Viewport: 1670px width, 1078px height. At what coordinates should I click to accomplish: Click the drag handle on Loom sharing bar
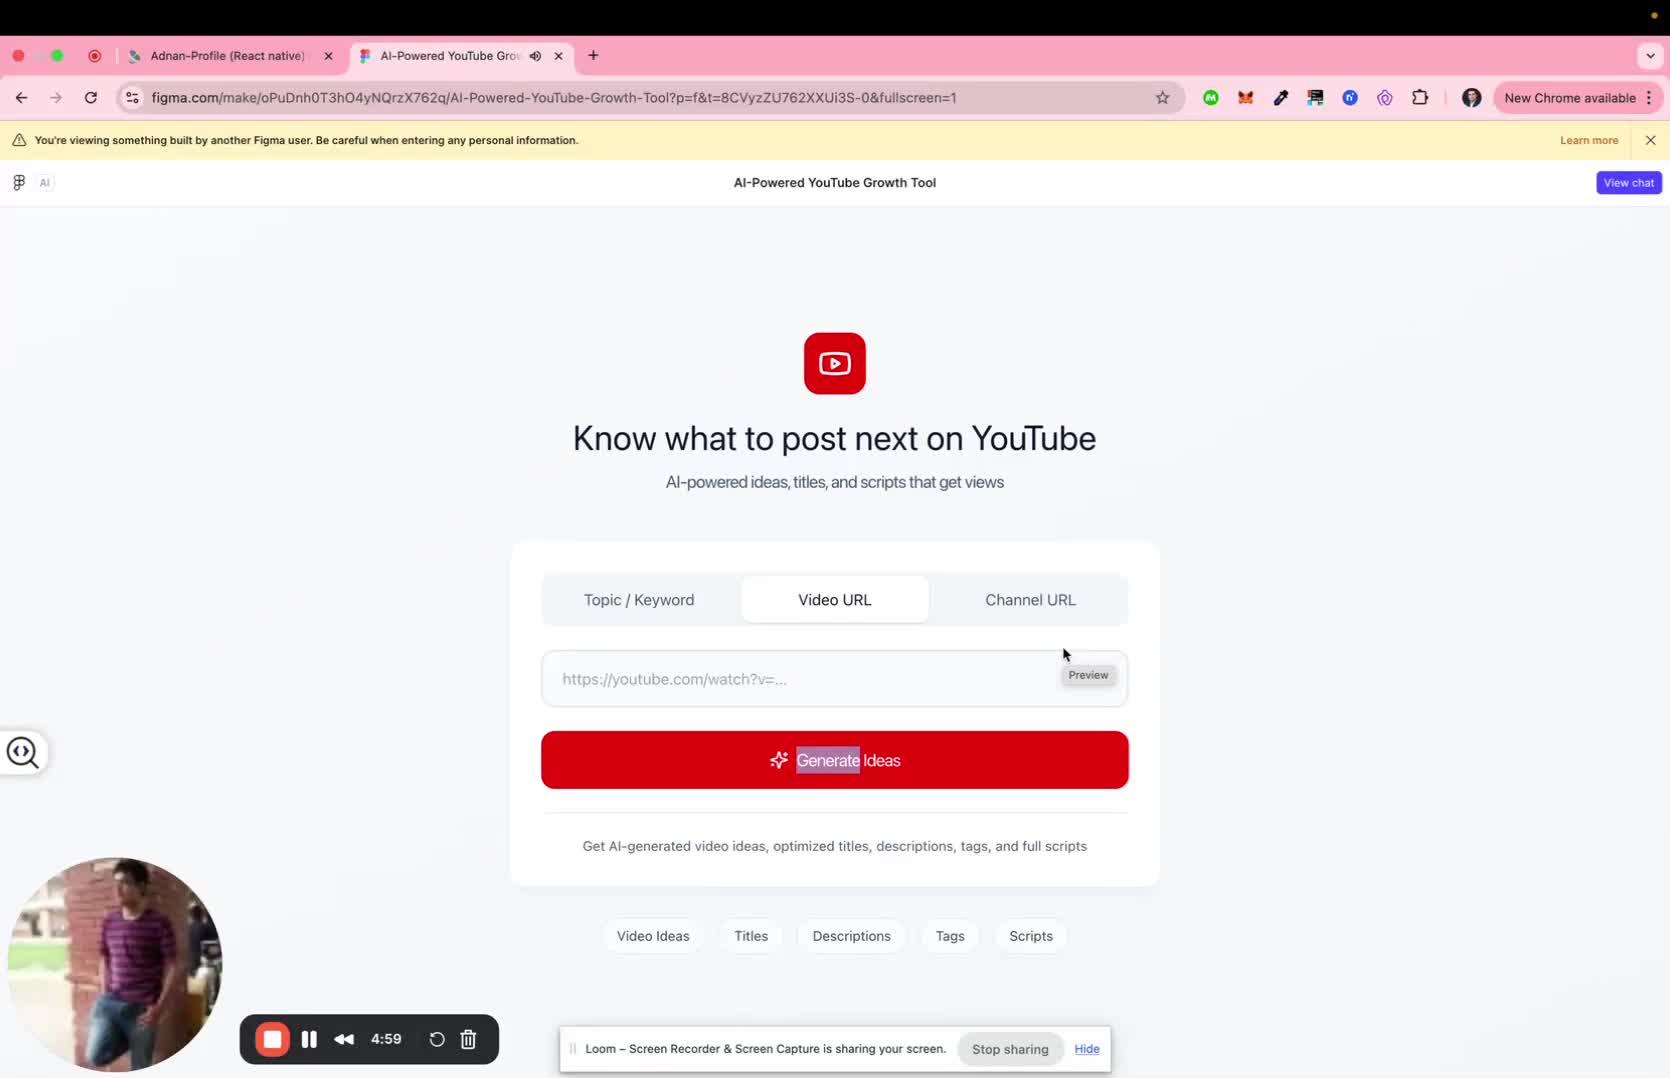pos(573,1049)
